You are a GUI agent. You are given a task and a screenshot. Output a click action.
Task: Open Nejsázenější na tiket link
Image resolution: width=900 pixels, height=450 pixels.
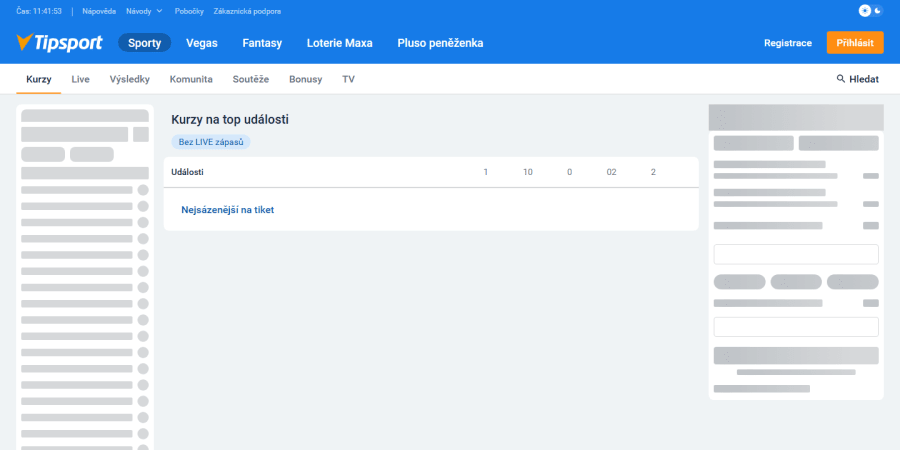pos(228,210)
